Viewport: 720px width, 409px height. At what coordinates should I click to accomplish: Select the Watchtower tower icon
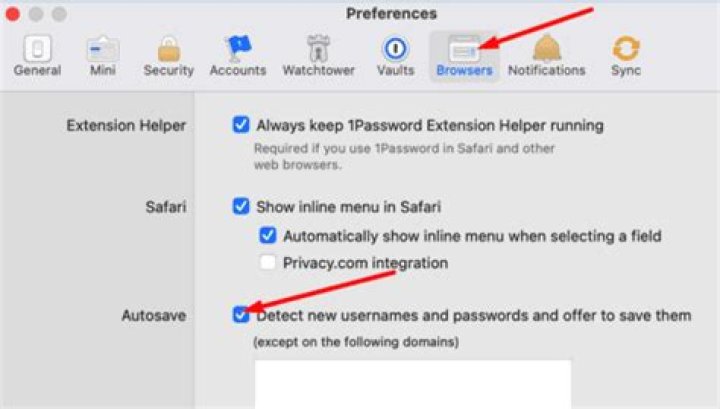pyautogui.click(x=318, y=48)
